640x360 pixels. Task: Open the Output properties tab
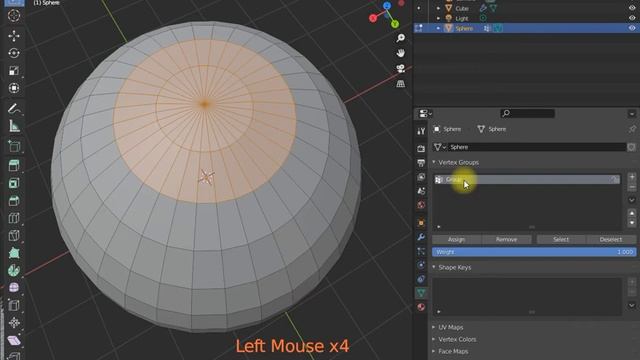click(421, 163)
